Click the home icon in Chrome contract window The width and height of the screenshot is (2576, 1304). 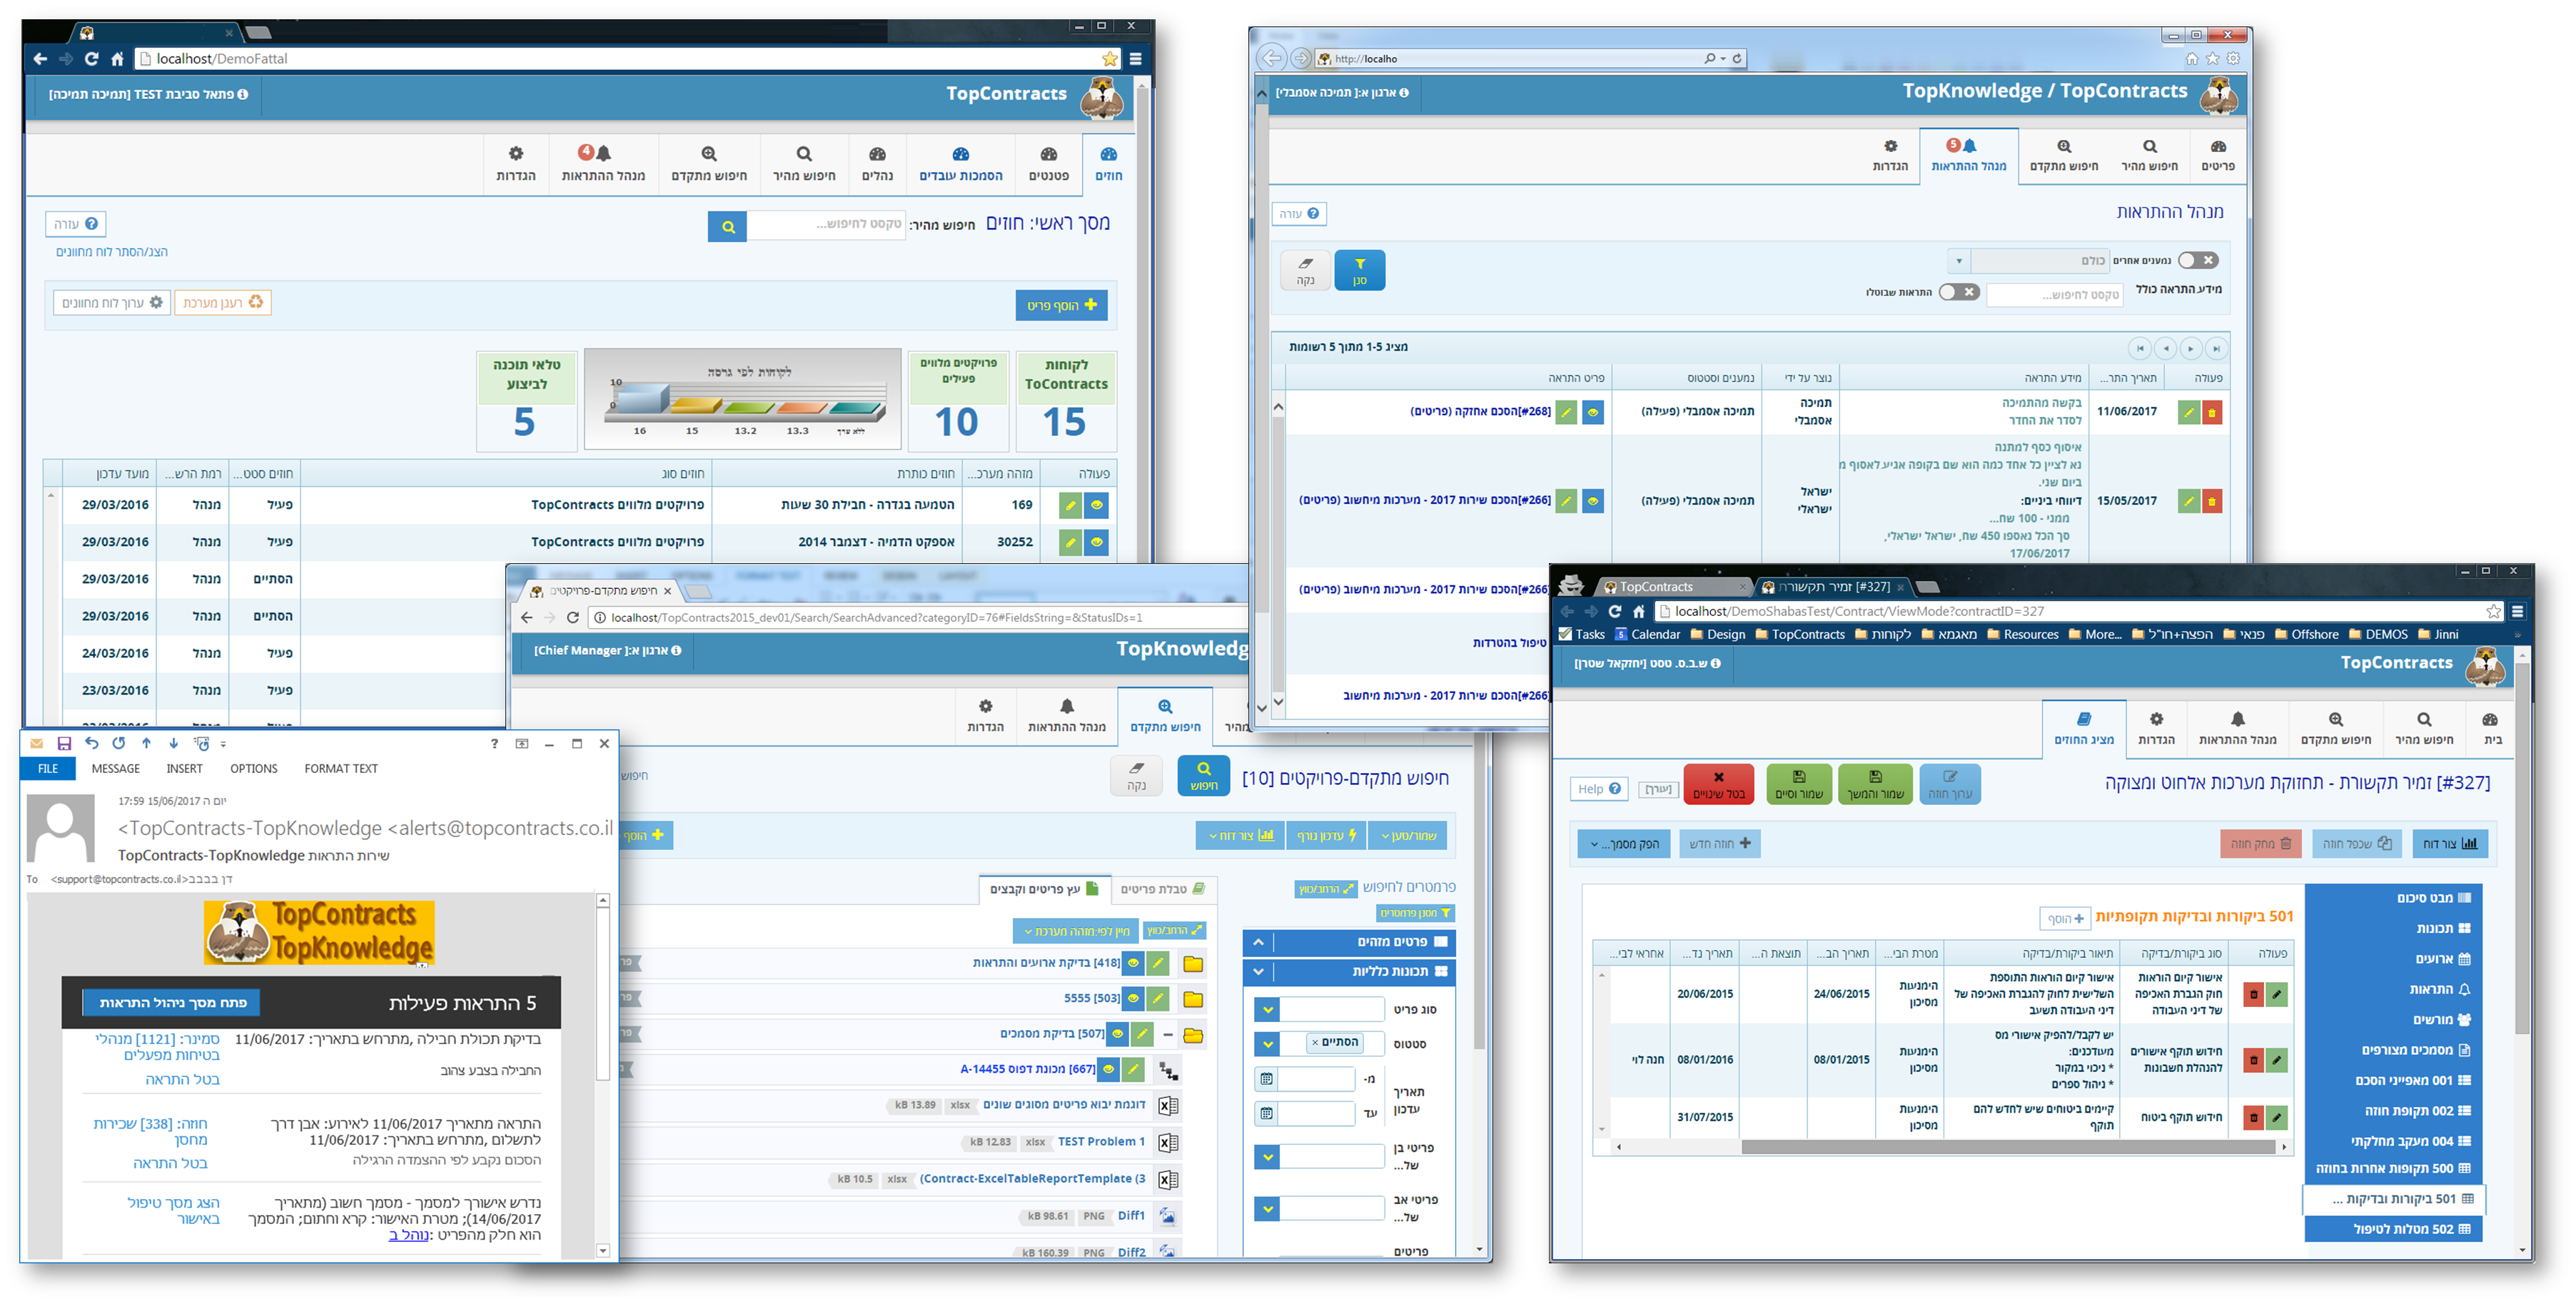coord(1638,611)
